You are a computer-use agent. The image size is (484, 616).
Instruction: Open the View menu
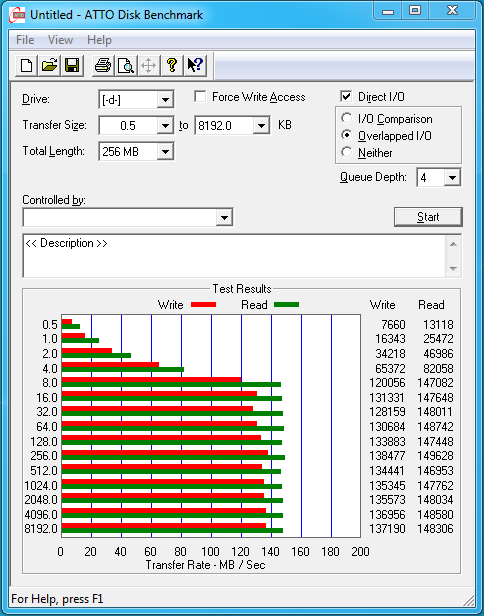(x=60, y=40)
